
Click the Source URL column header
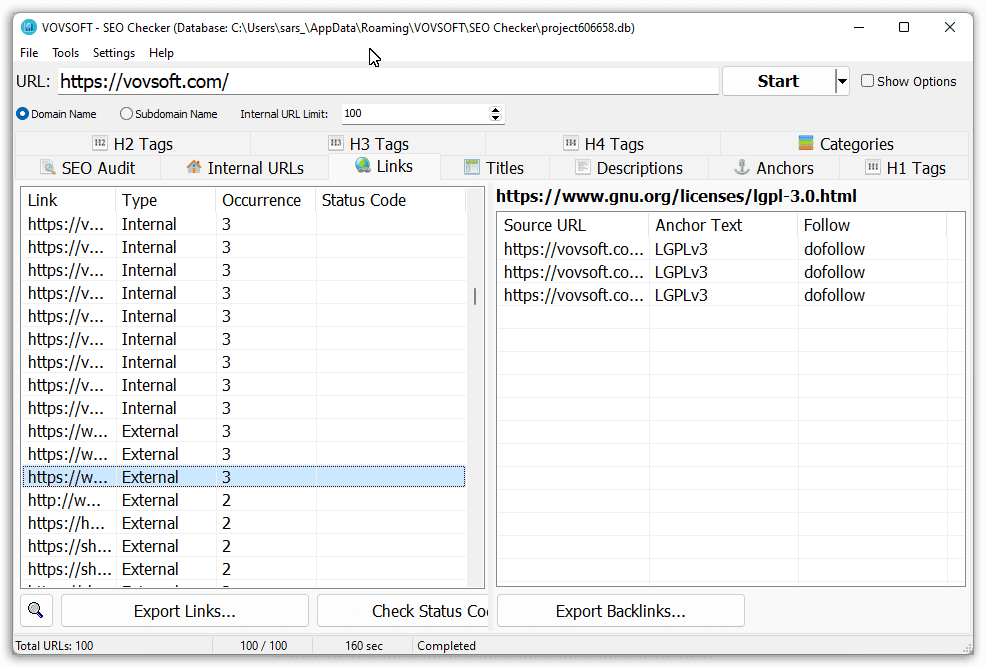point(573,225)
